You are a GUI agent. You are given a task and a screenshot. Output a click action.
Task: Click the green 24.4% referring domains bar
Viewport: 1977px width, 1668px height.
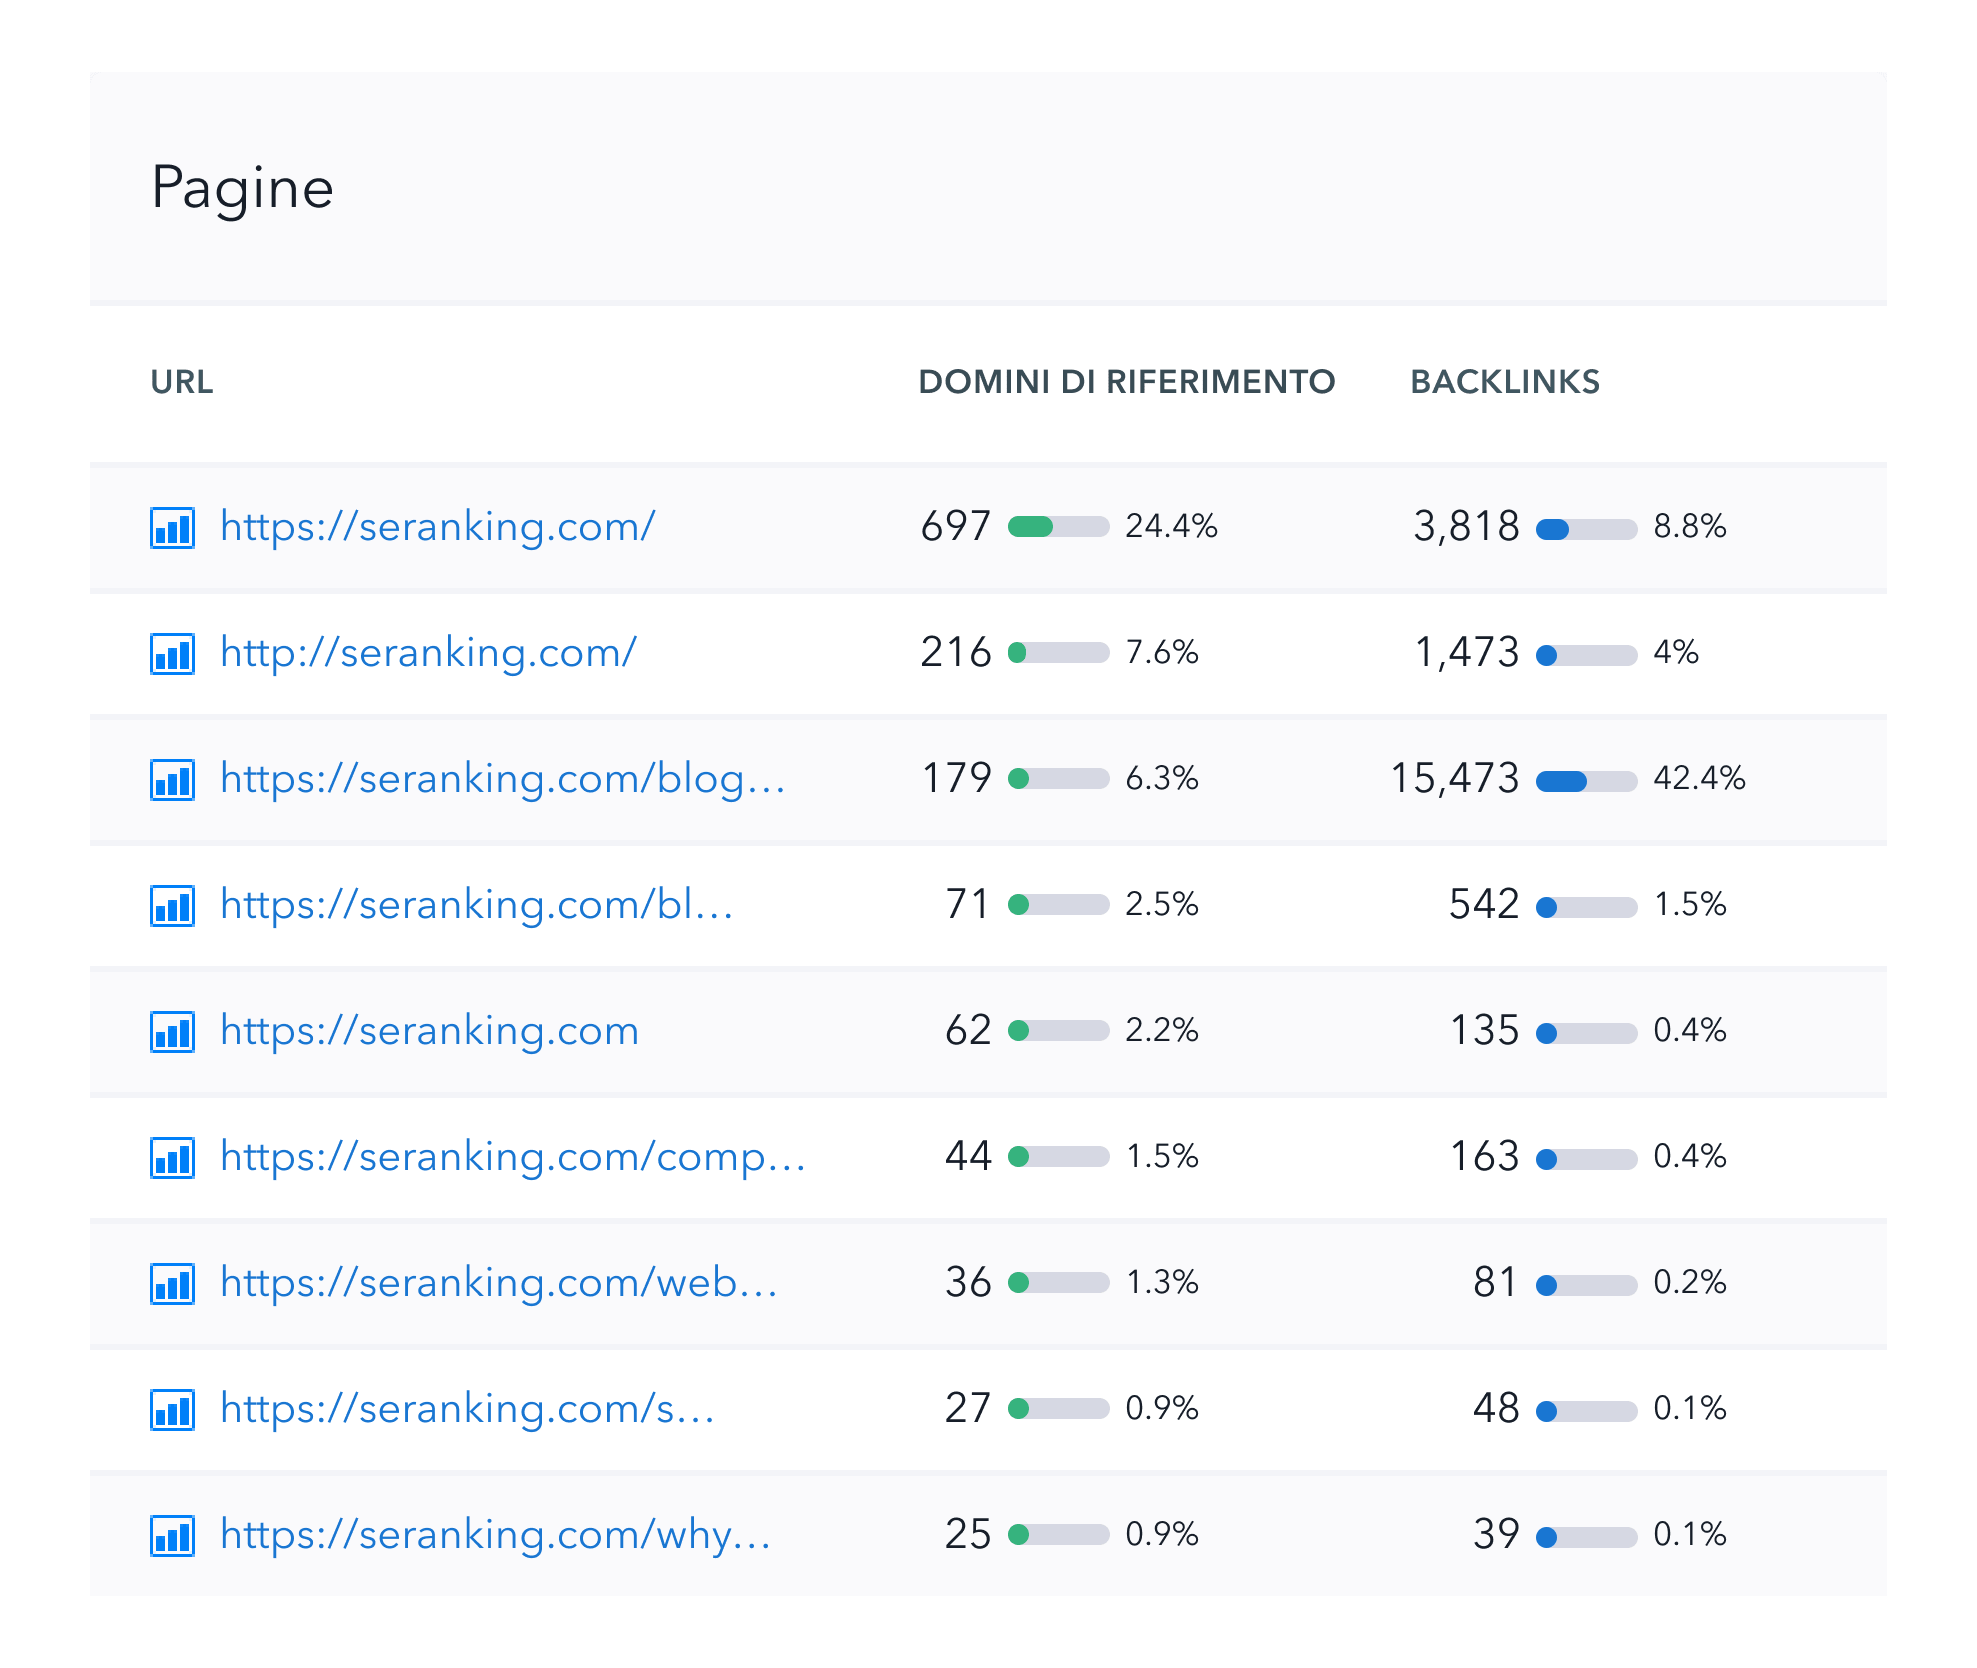[x=1058, y=527]
